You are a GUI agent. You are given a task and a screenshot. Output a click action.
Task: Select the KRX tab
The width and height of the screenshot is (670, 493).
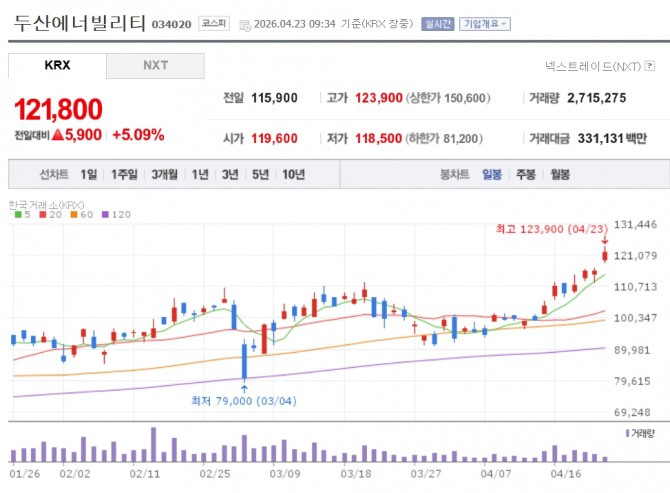[57, 66]
